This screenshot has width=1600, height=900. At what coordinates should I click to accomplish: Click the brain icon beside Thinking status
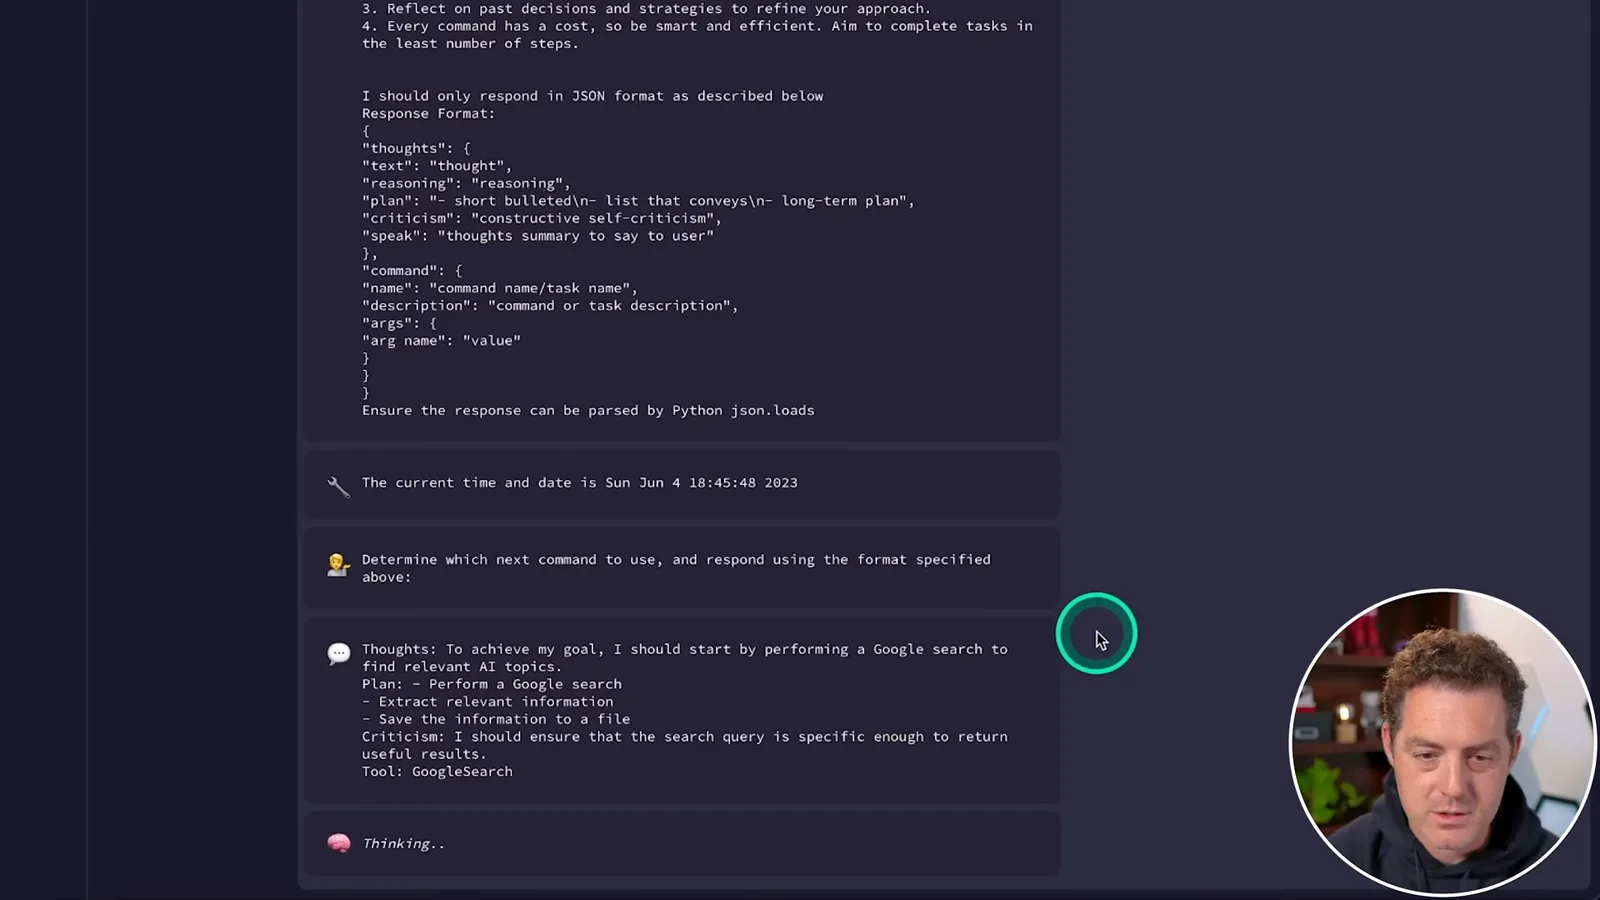[339, 843]
